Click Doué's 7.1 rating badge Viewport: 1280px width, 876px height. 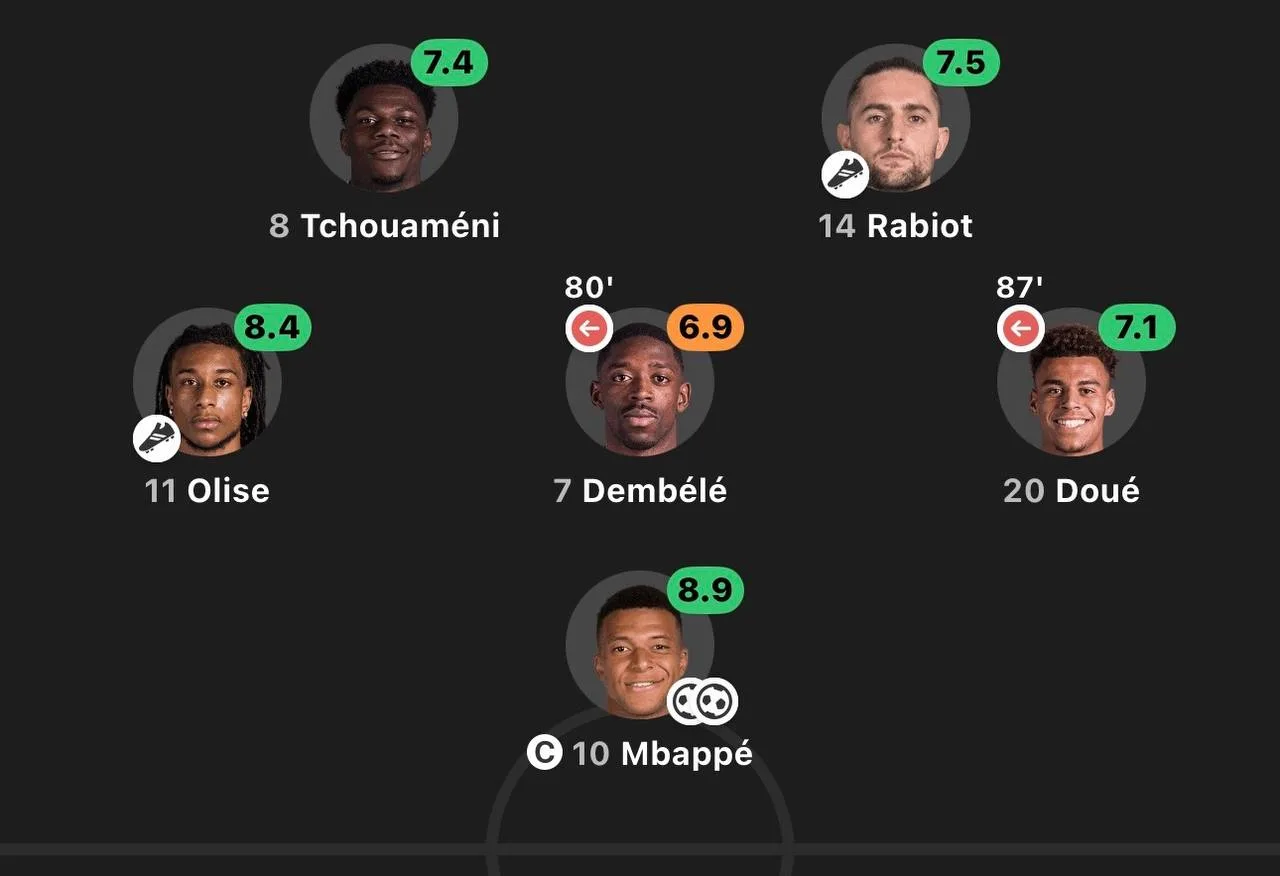1137,327
